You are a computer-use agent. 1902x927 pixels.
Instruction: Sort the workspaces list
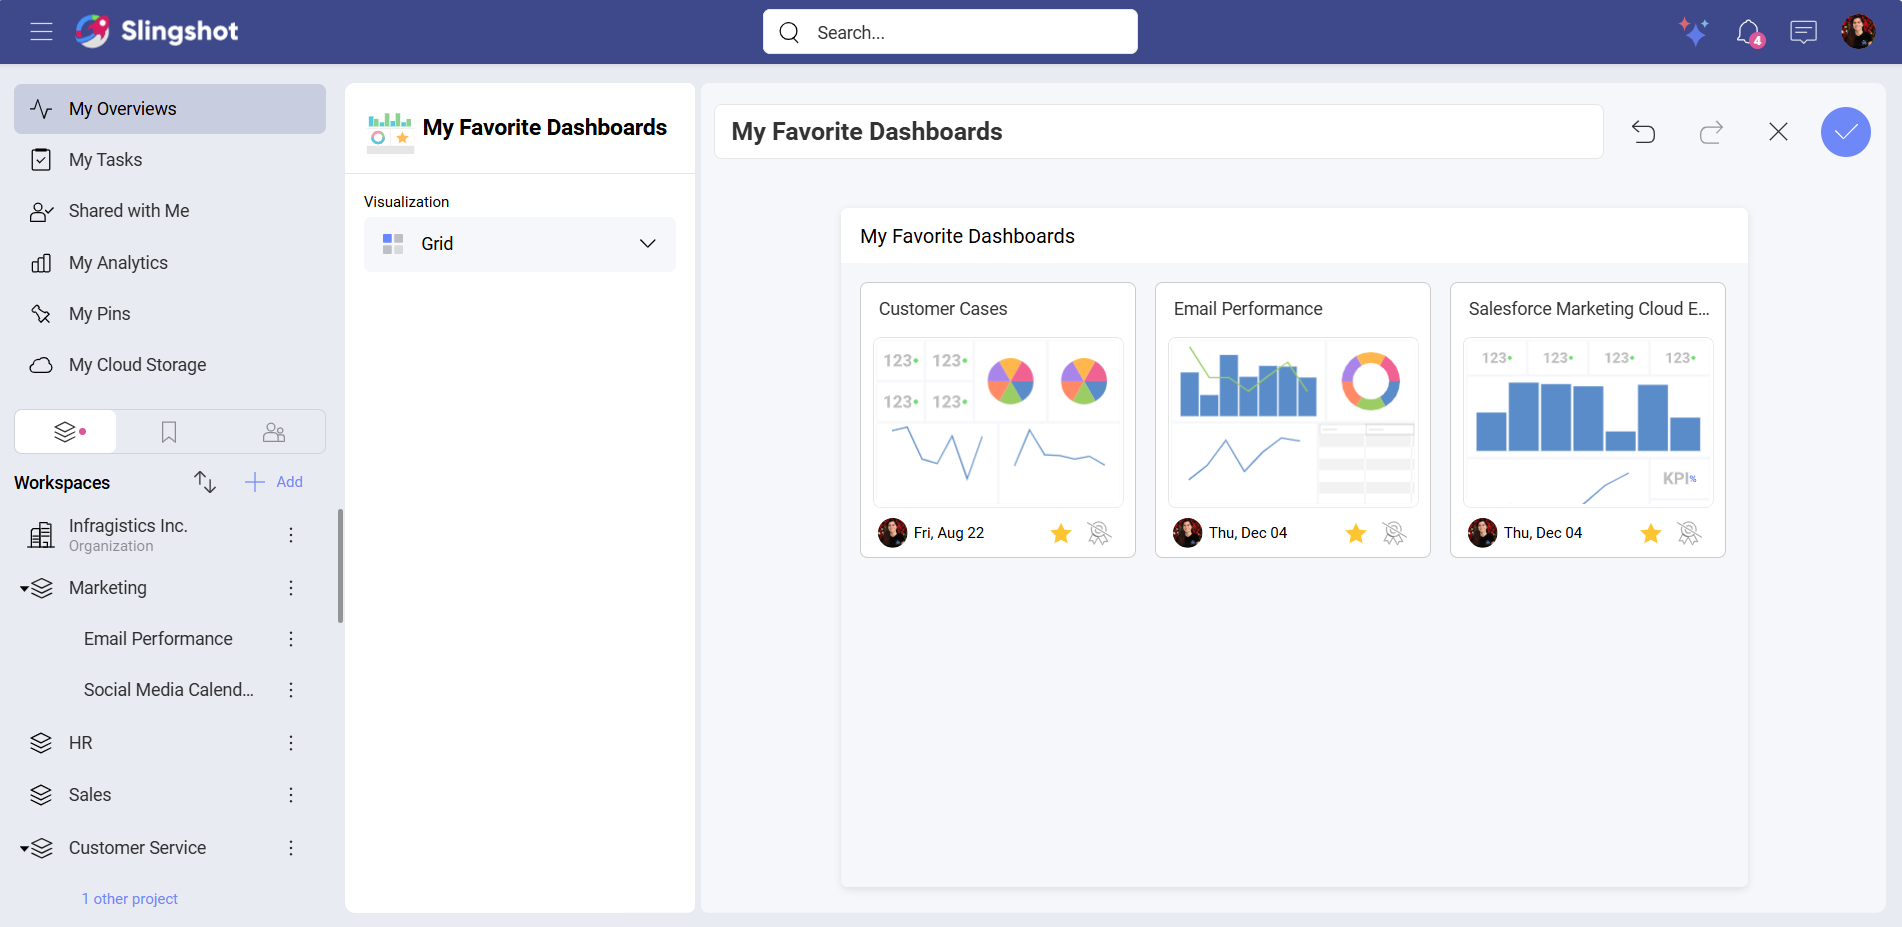click(x=204, y=482)
